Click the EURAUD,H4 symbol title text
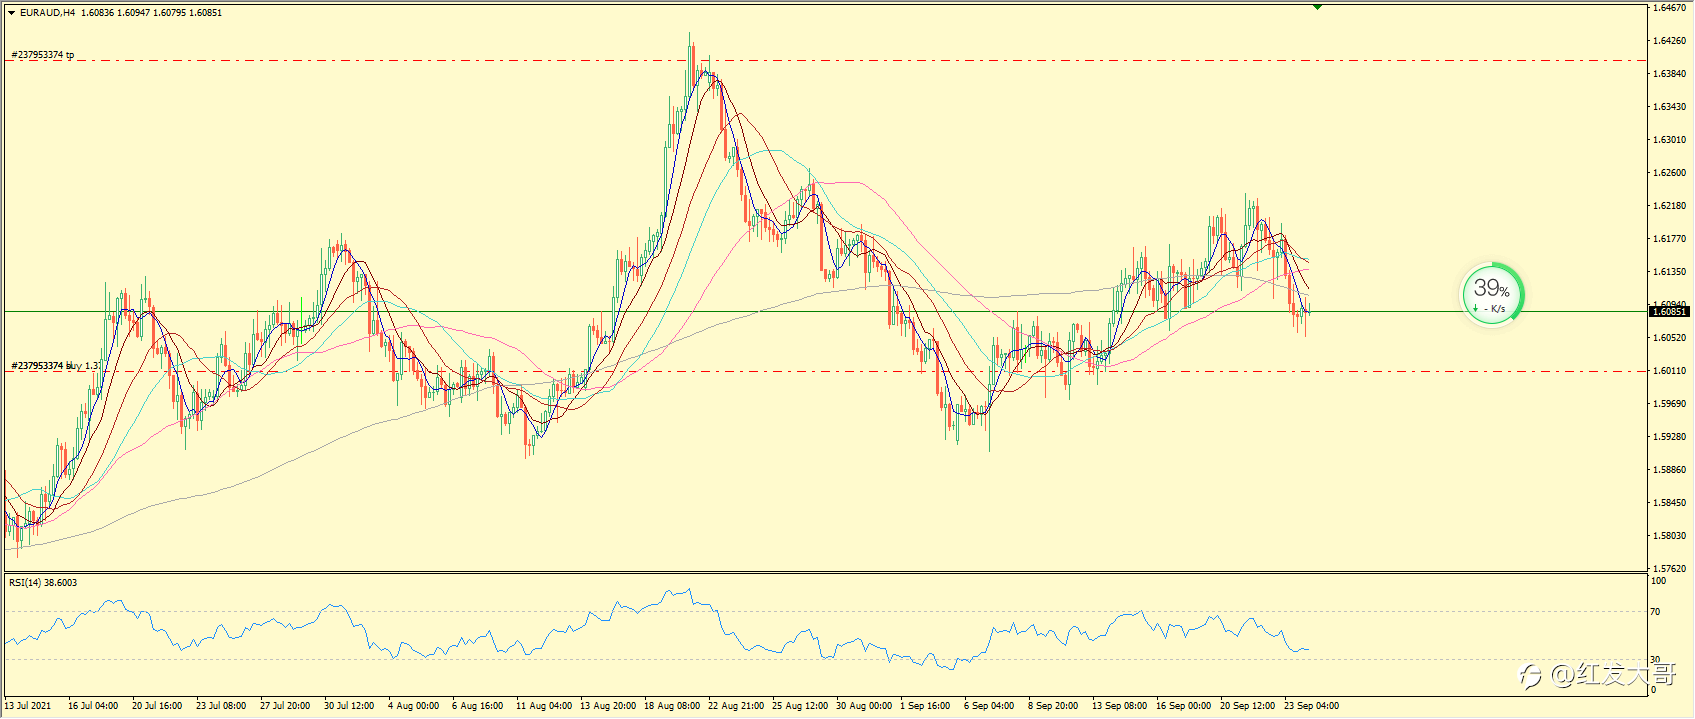This screenshot has height=719, width=1695. pyautogui.click(x=47, y=13)
